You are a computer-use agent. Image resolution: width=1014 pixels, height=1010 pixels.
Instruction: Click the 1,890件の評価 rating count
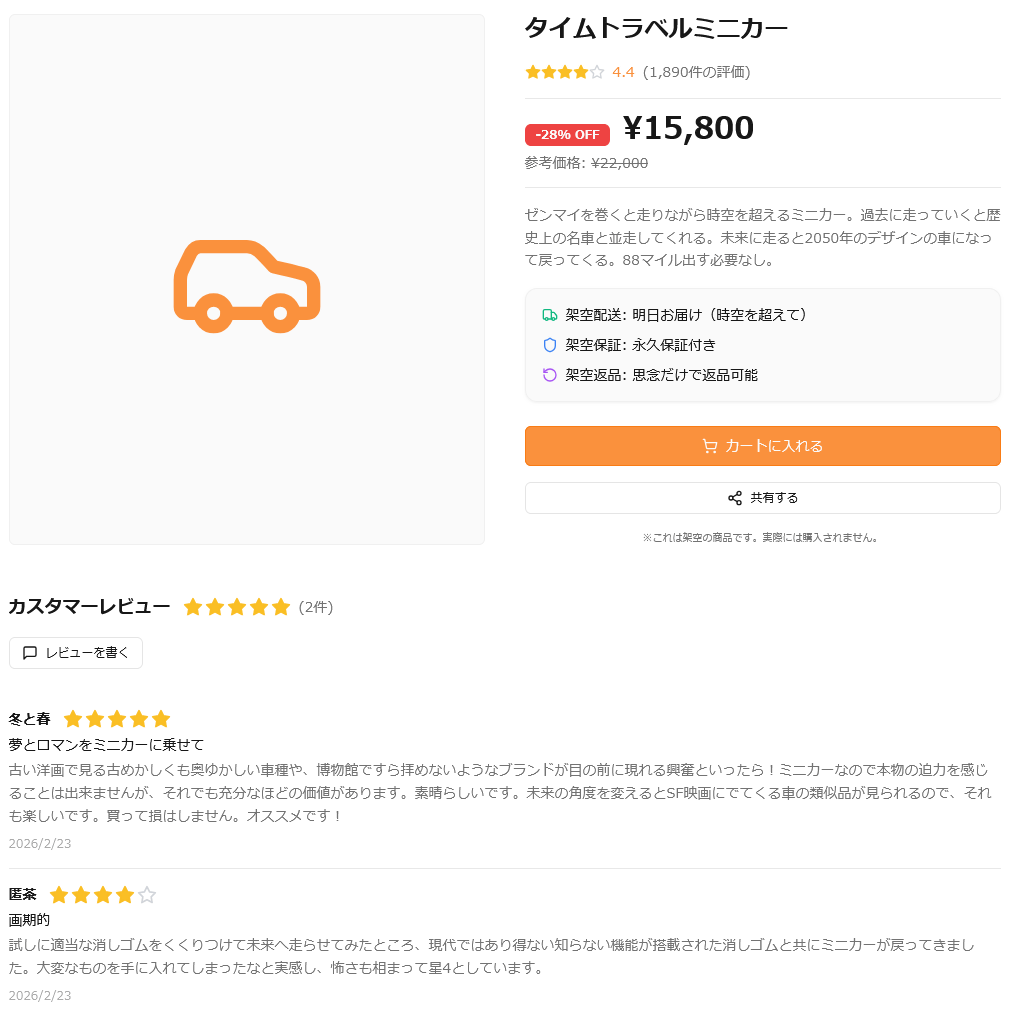tap(696, 72)
